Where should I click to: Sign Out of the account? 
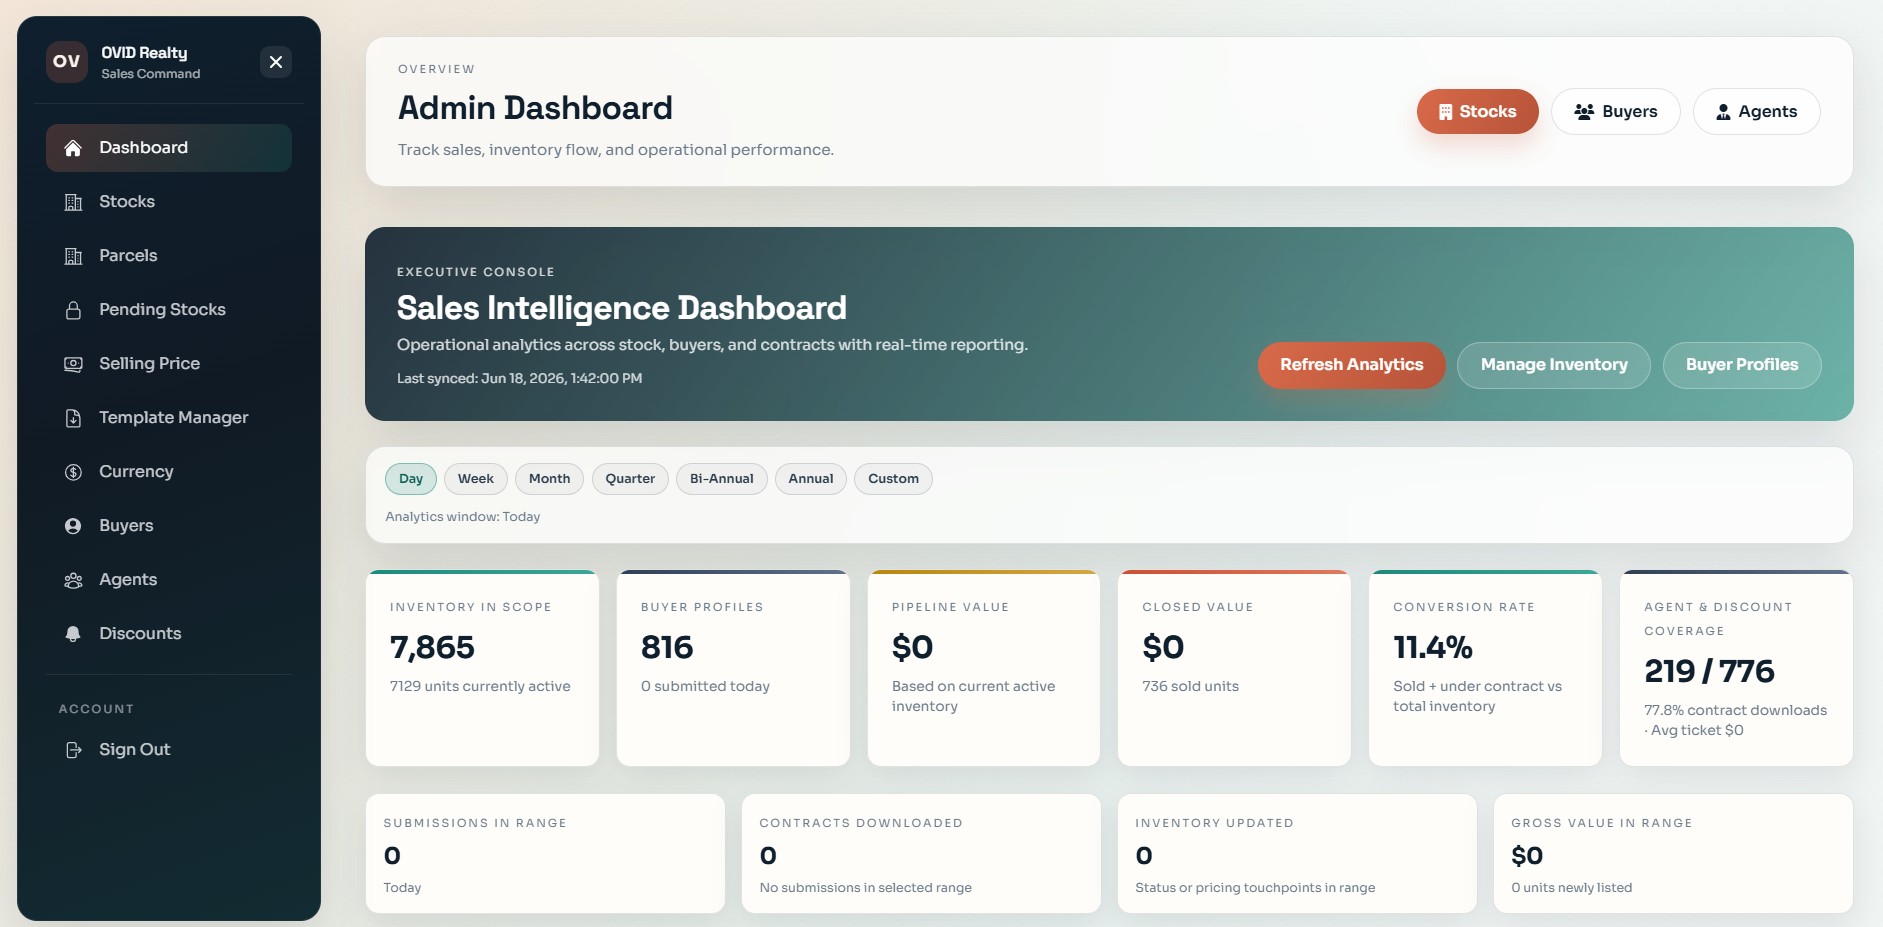click(x=169, y=750)
